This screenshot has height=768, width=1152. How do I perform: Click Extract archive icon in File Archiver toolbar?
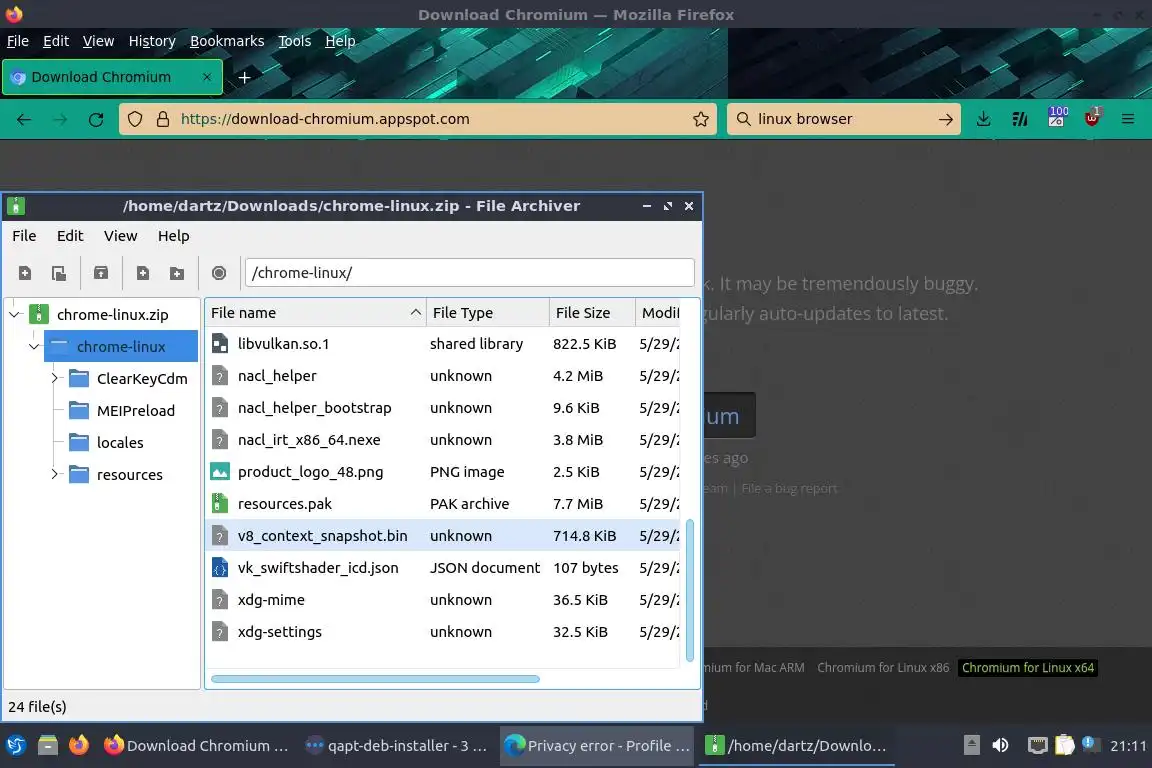pyautogui.click(x=101, y=273)
